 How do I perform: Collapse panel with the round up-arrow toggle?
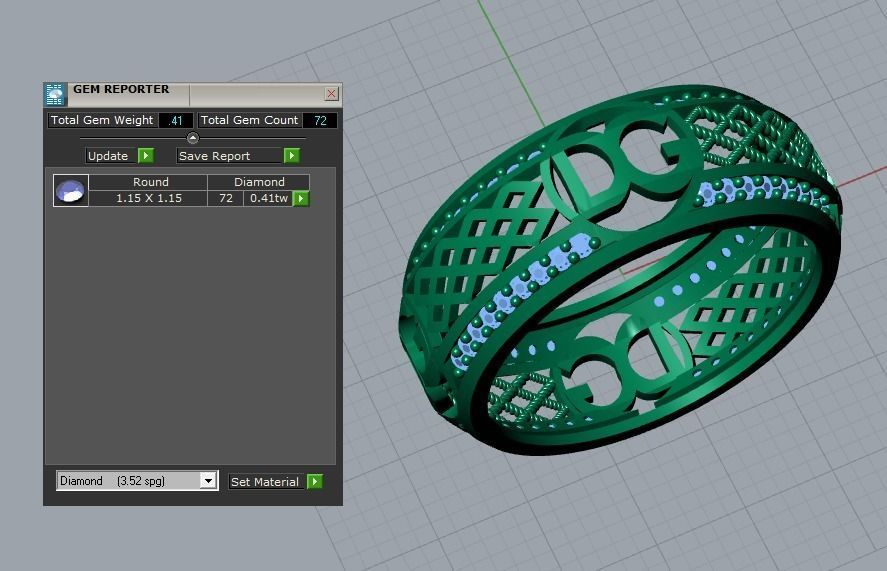click(x=193, y=138)
